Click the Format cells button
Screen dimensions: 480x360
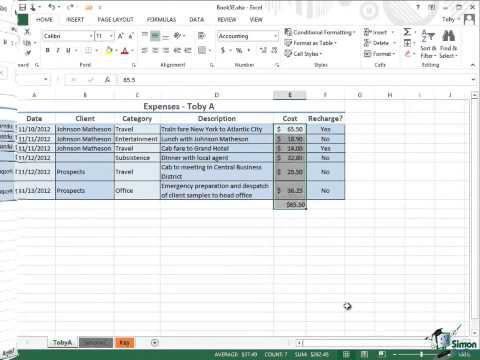point(379,54)
